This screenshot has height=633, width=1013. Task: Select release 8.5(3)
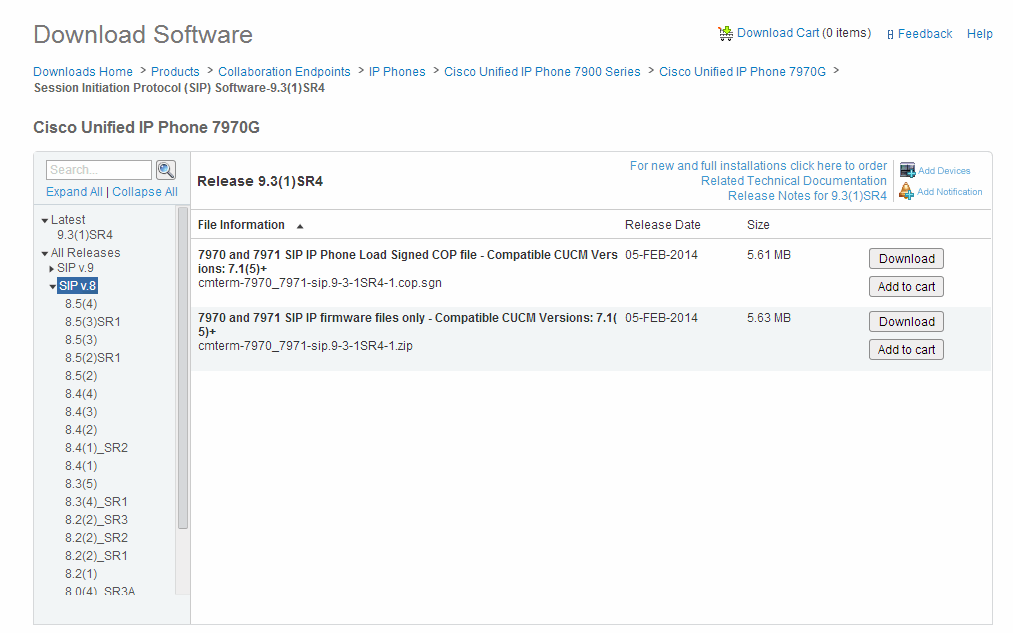click(81, 340)
